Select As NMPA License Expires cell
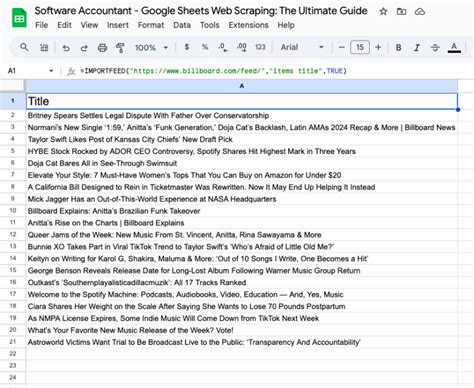 click(x=242, y=318)
